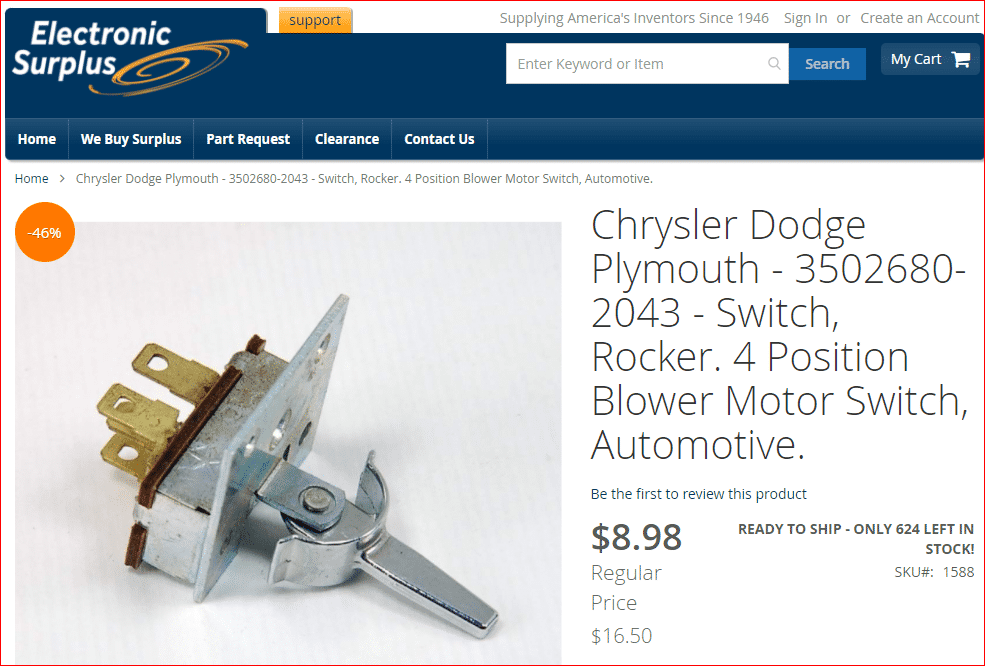This screenshot has width=985, height=666.
Task: Open the Clearance section
Action: (347, 139)
